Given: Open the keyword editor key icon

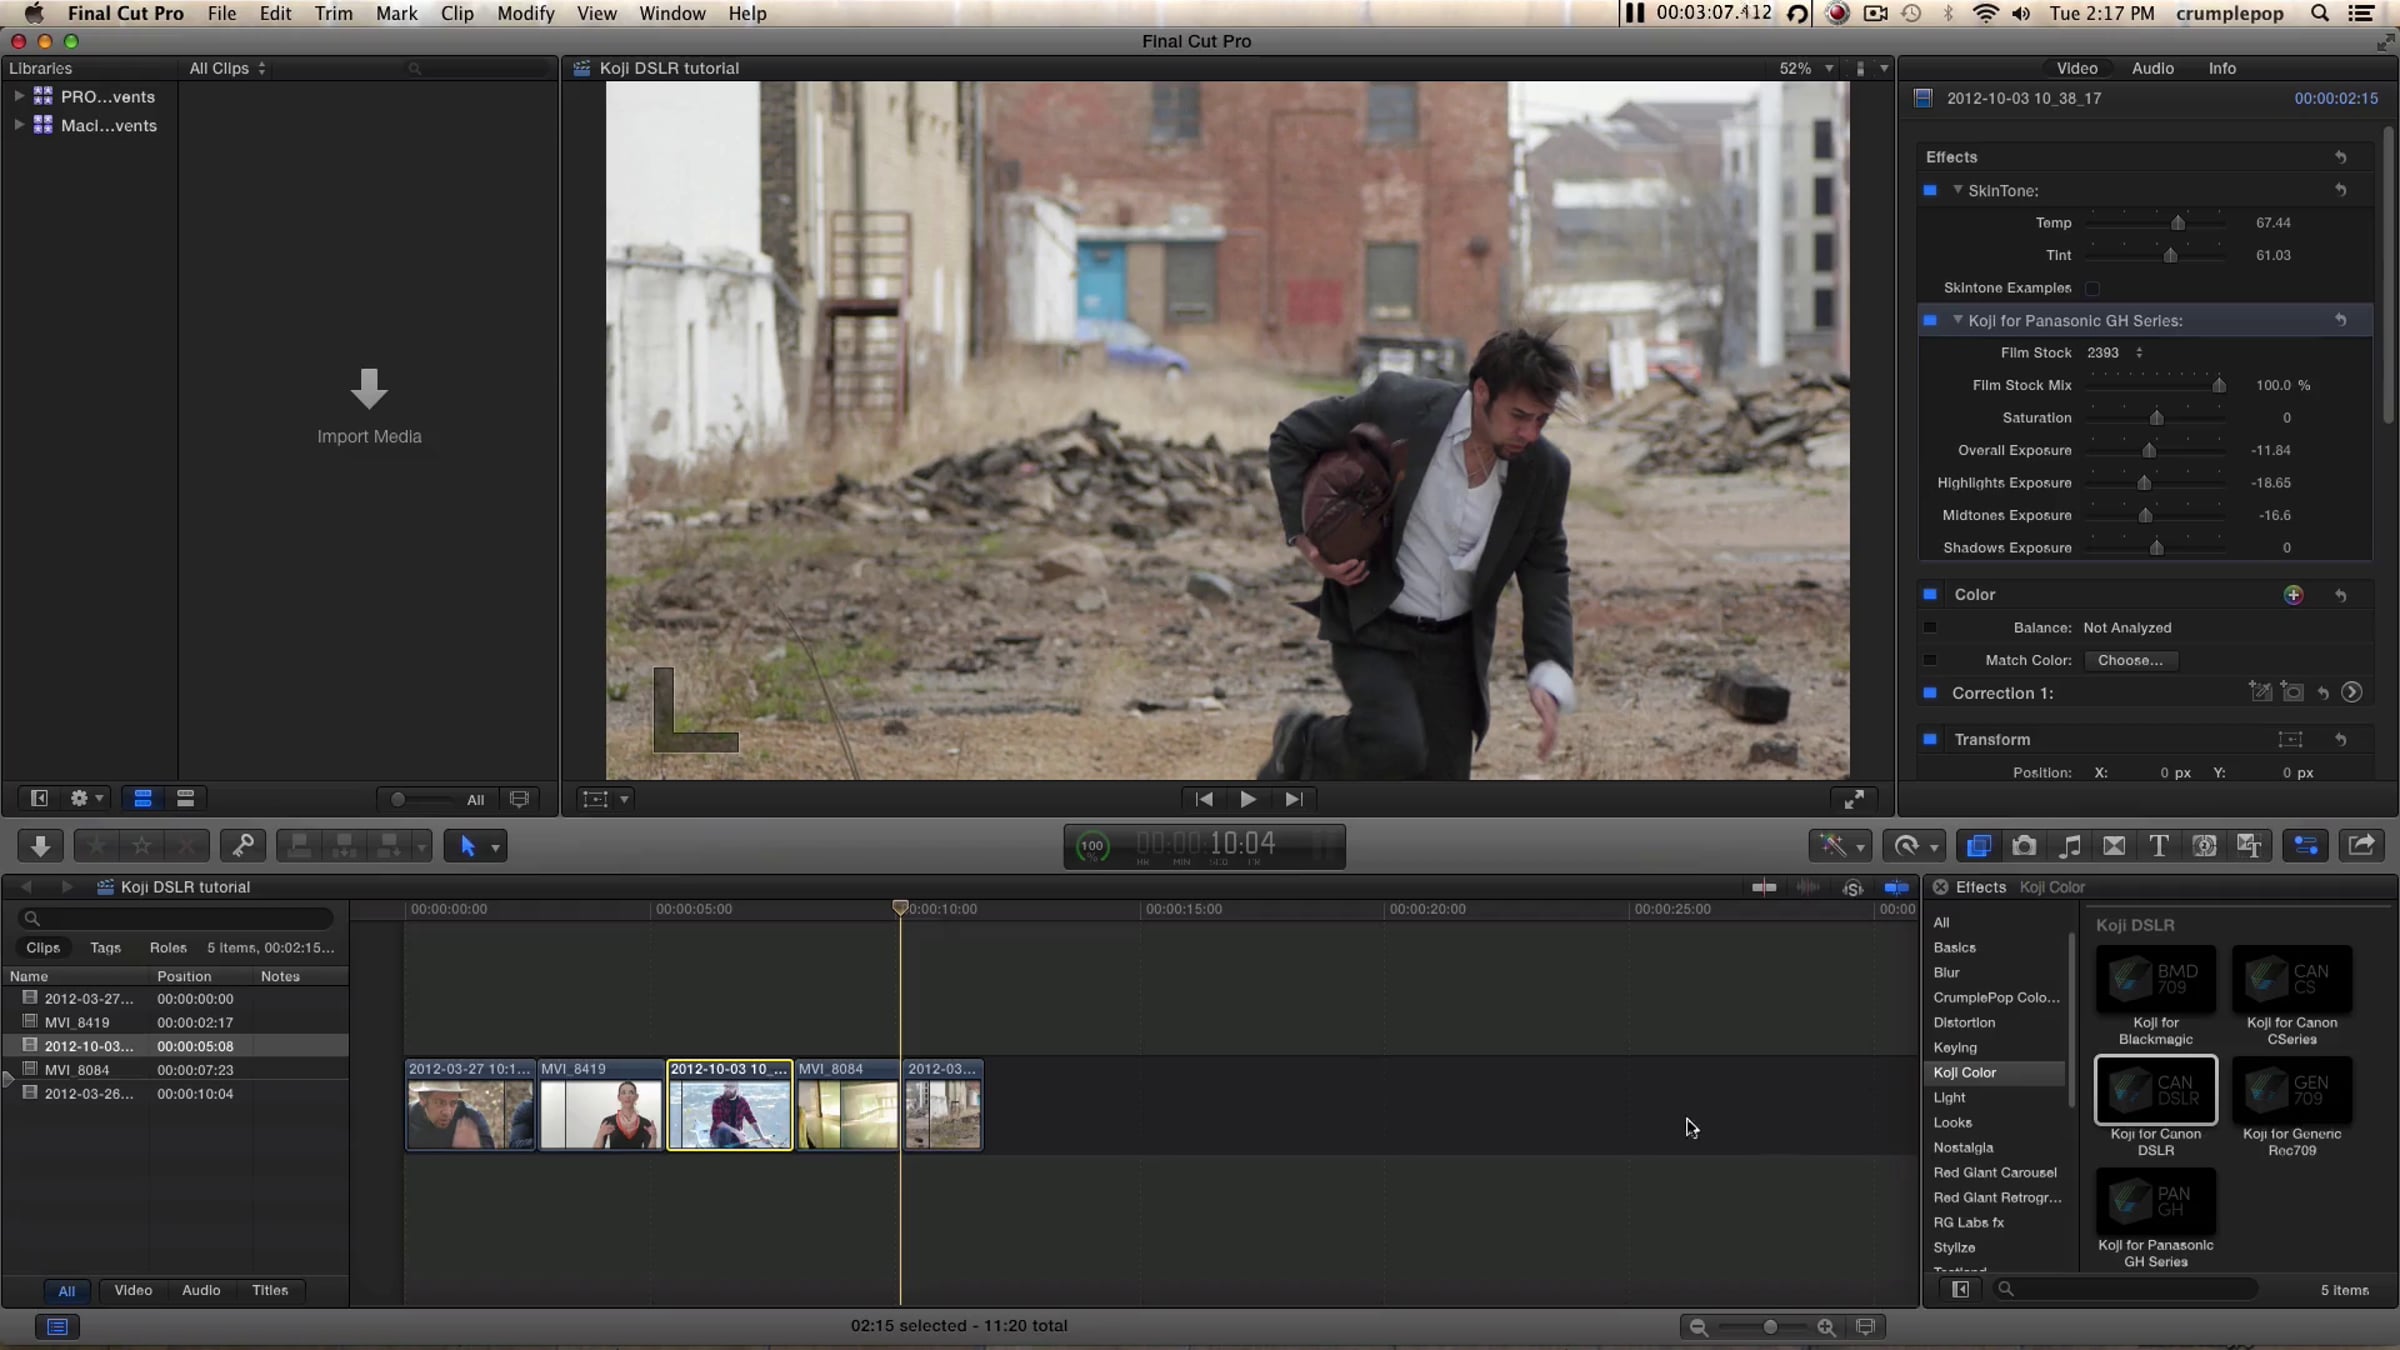Looking at the screenshot, I should click(243, 846).
